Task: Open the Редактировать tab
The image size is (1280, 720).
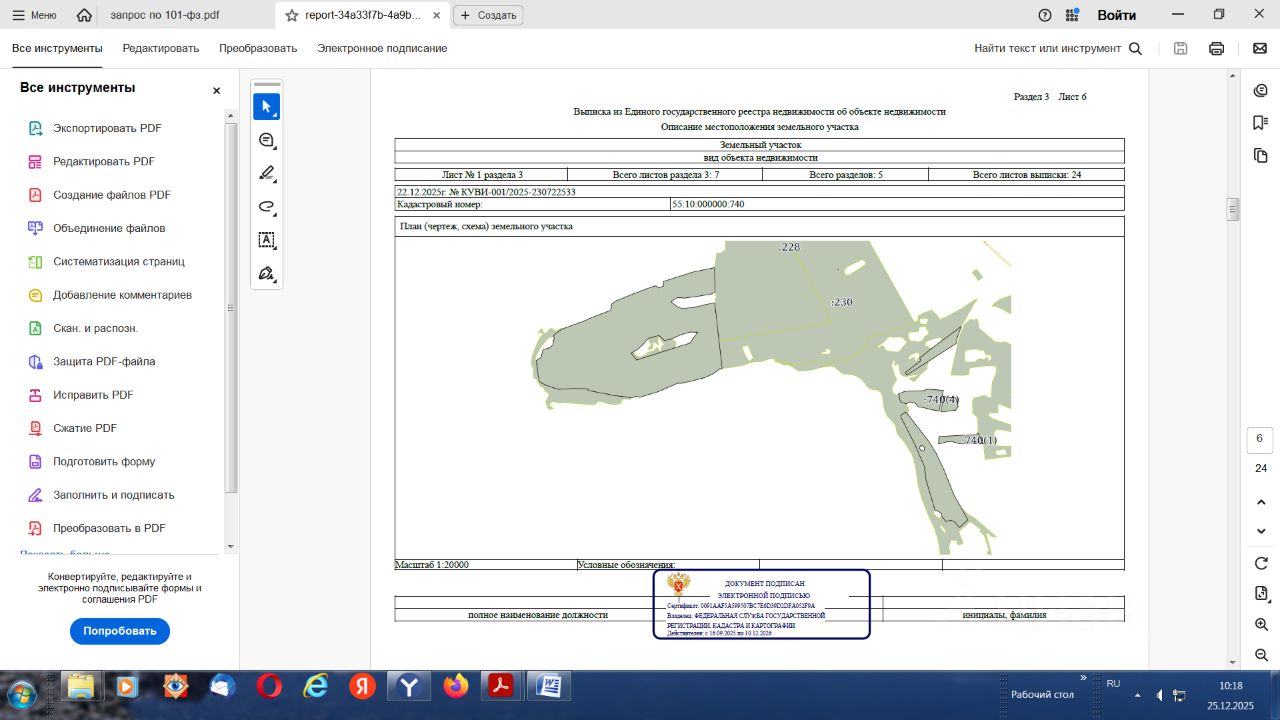Action: [161, 48]
